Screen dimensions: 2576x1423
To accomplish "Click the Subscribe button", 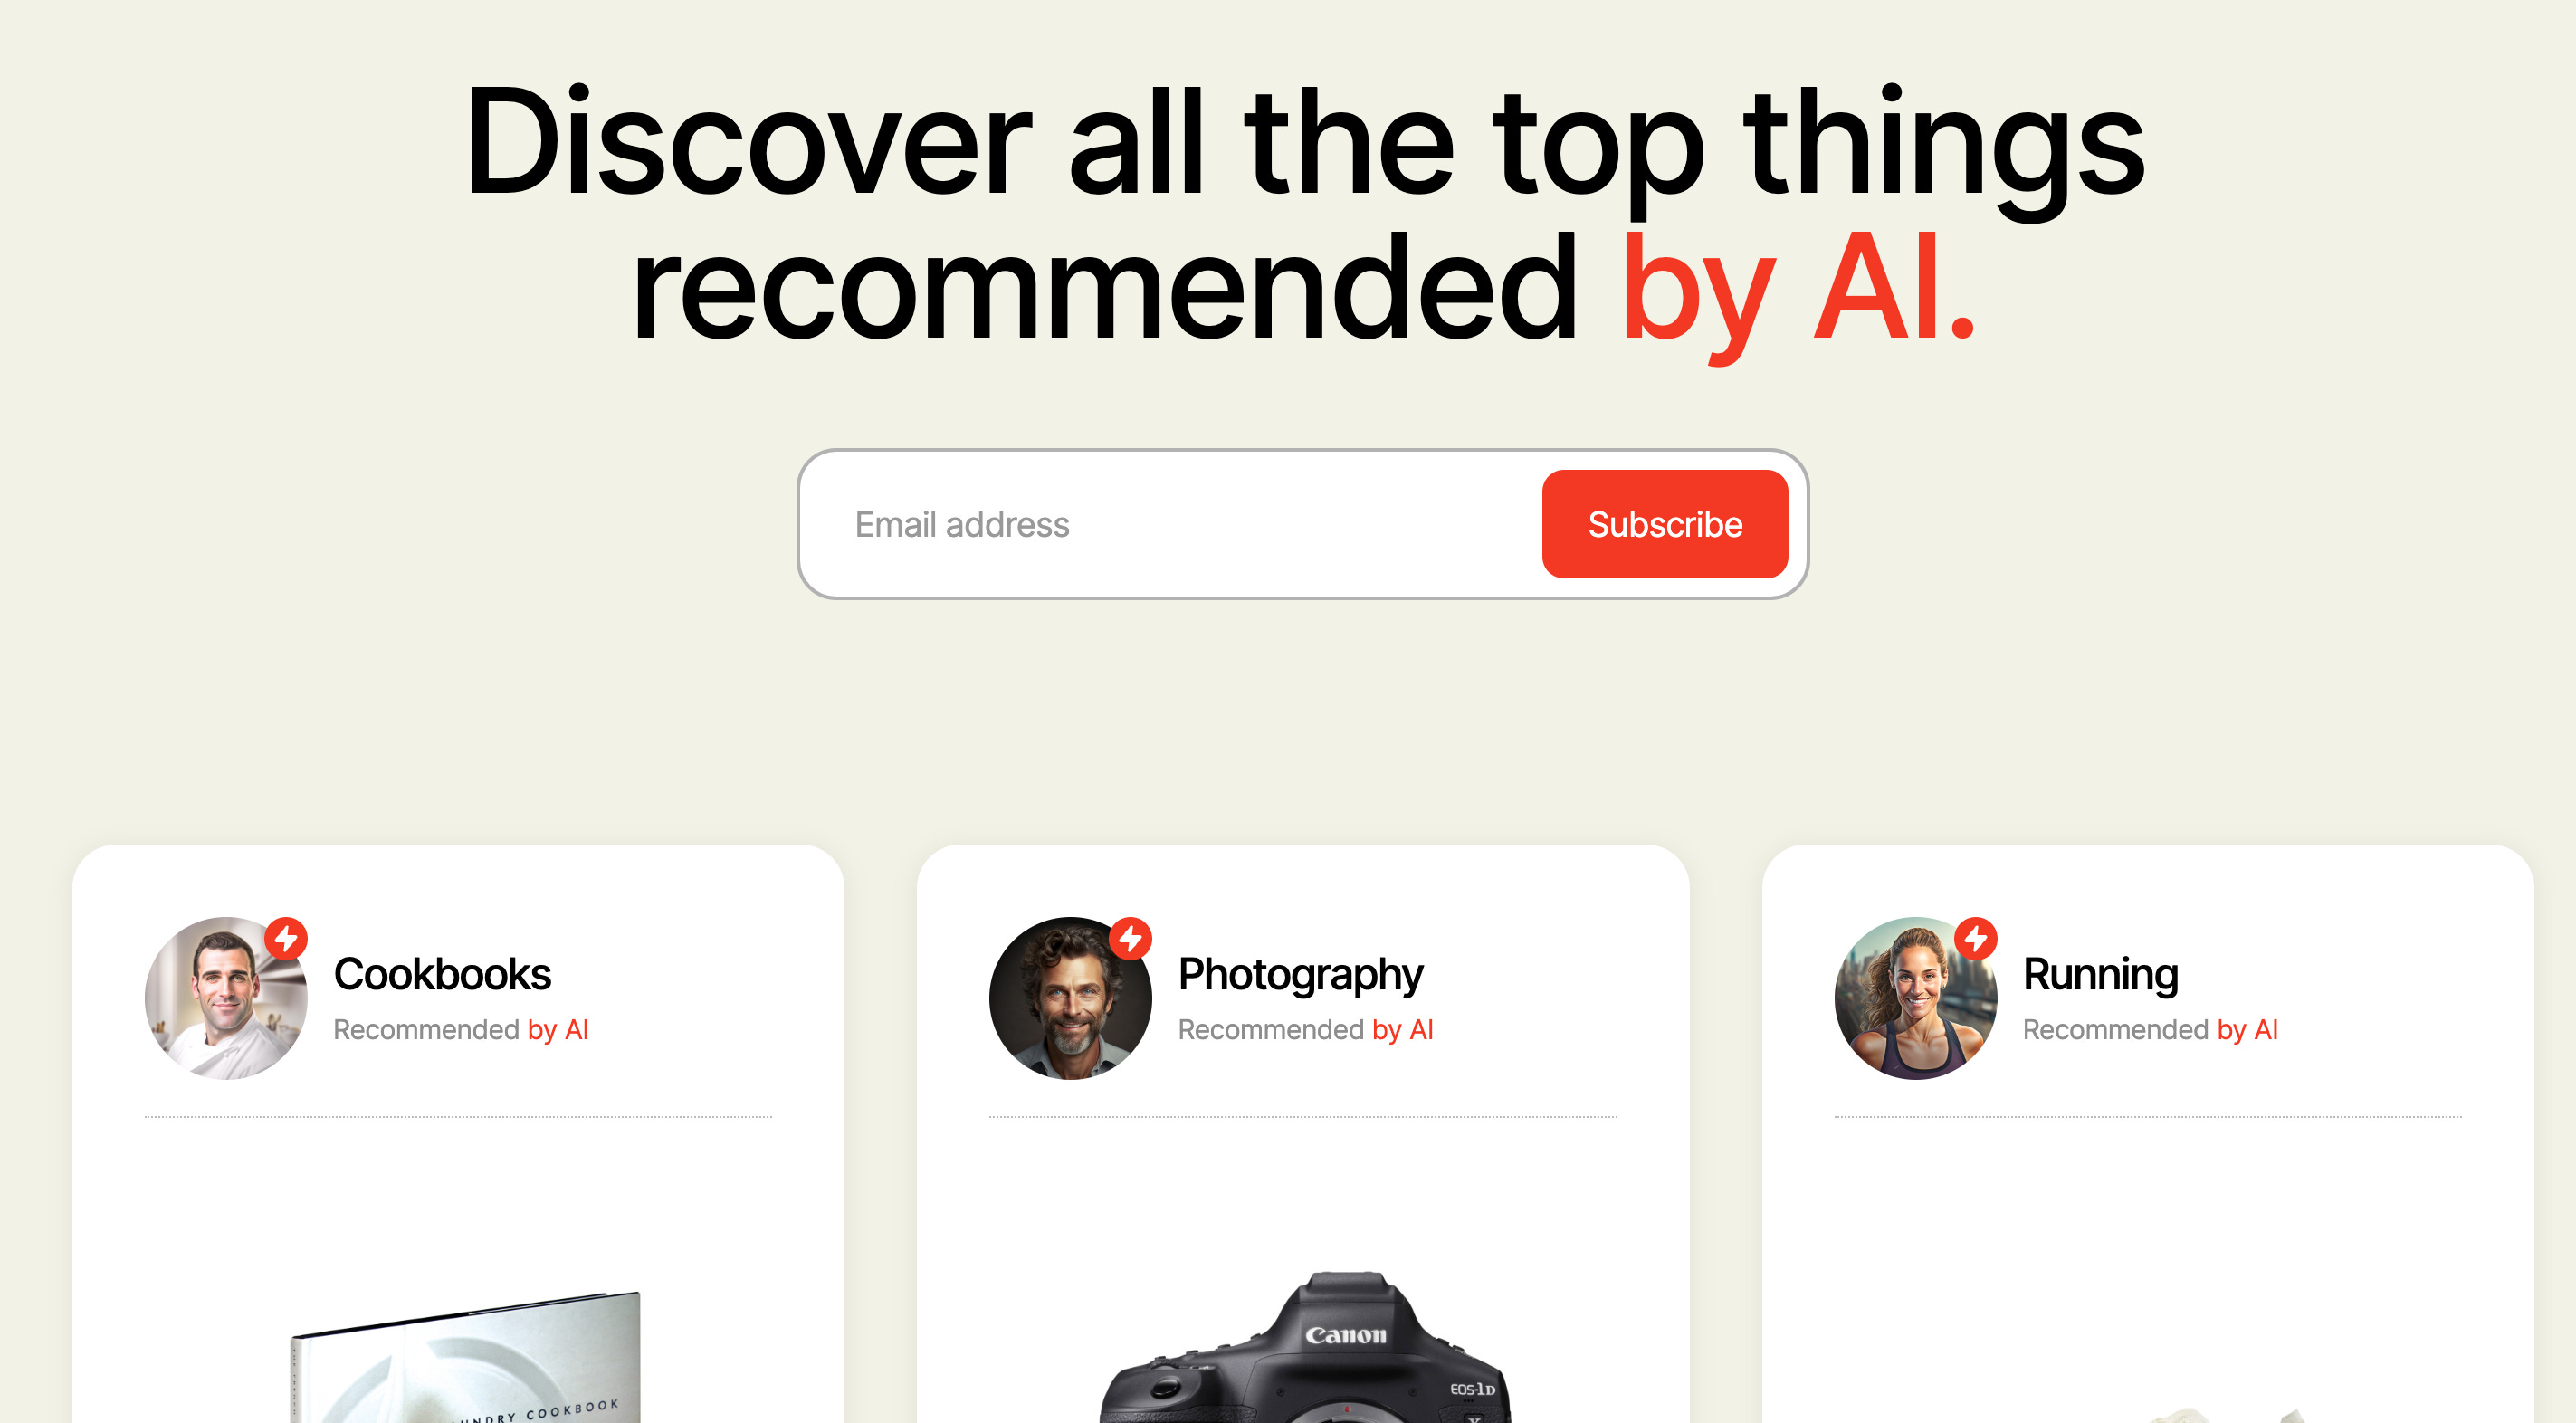I will tap(1665, 524).
